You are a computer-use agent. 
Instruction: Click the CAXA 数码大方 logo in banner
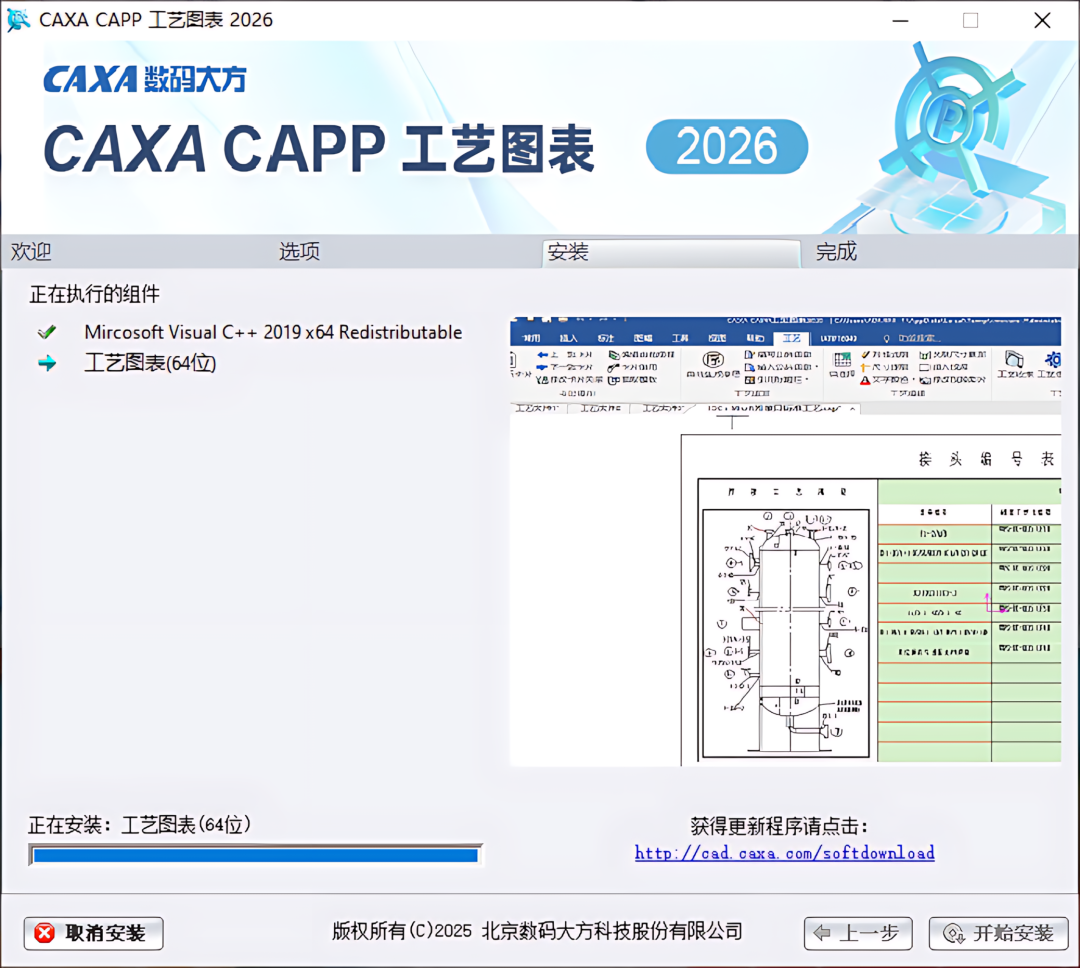[145, 79]
